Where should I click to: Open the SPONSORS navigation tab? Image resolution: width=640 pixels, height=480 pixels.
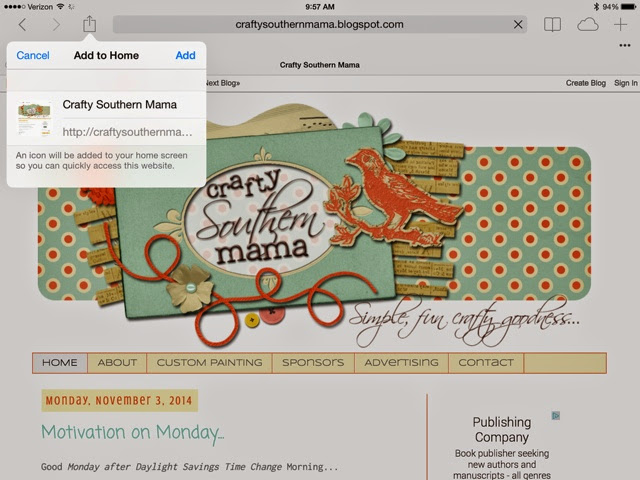pyautogui.click(x=313, y=362)
